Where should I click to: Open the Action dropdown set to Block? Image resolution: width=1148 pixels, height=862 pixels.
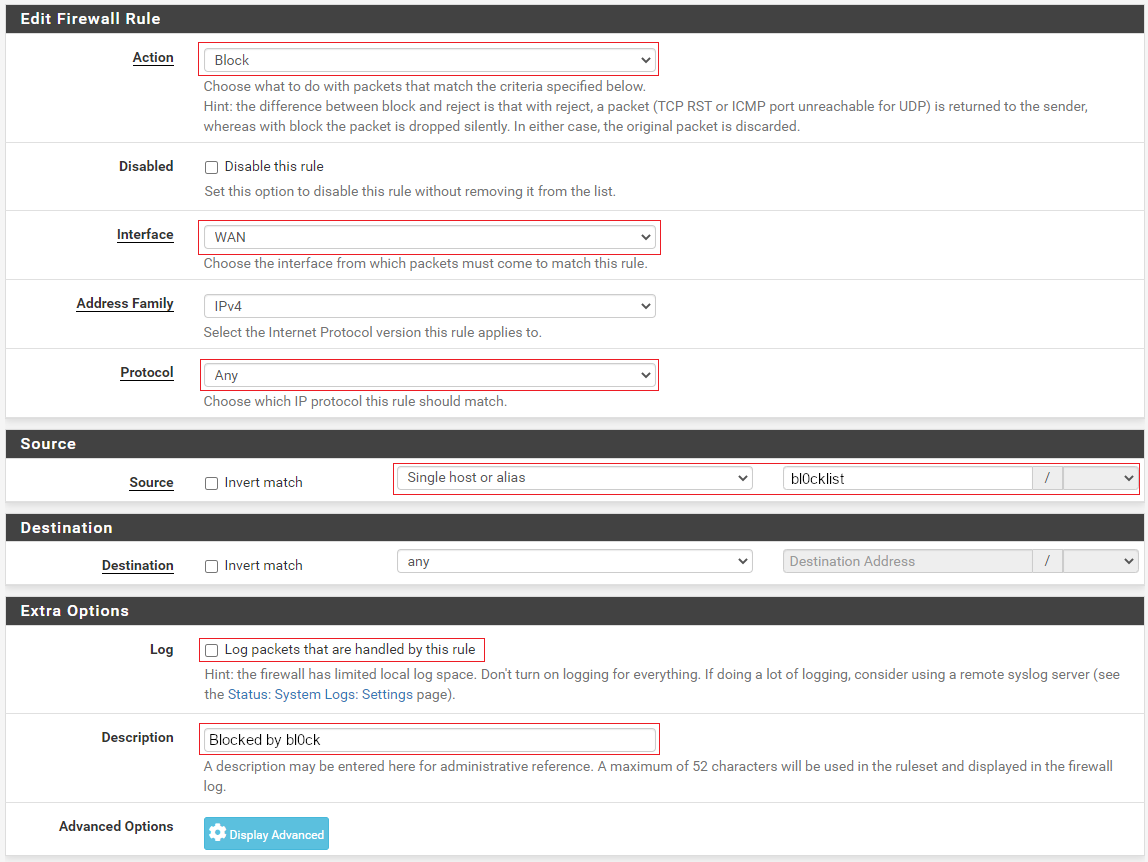click(x=429, y=60)
